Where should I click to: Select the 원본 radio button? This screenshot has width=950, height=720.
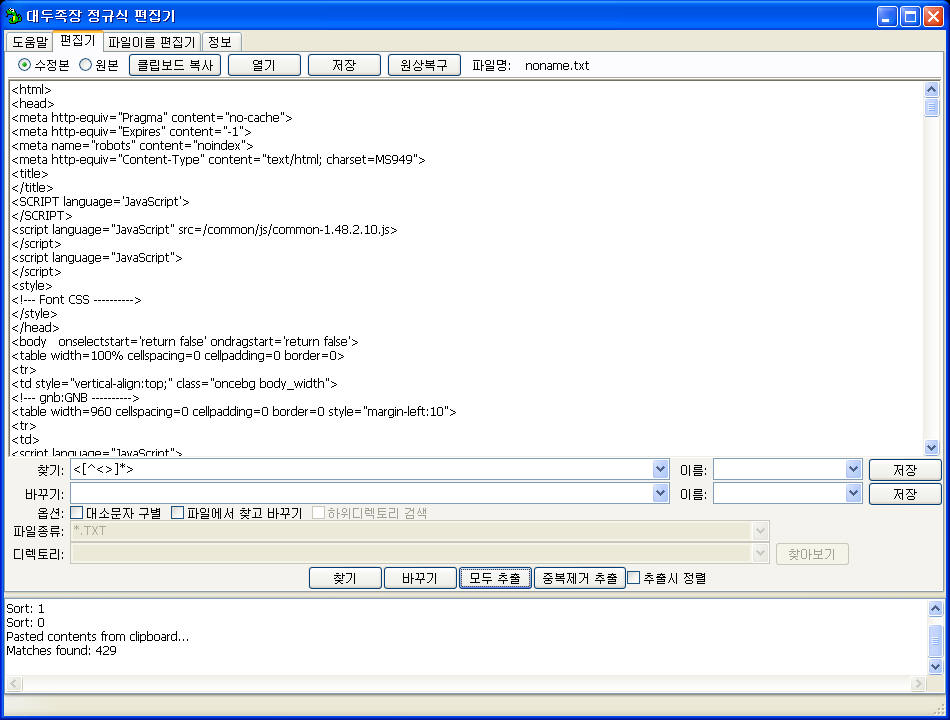tap(85, 65)
